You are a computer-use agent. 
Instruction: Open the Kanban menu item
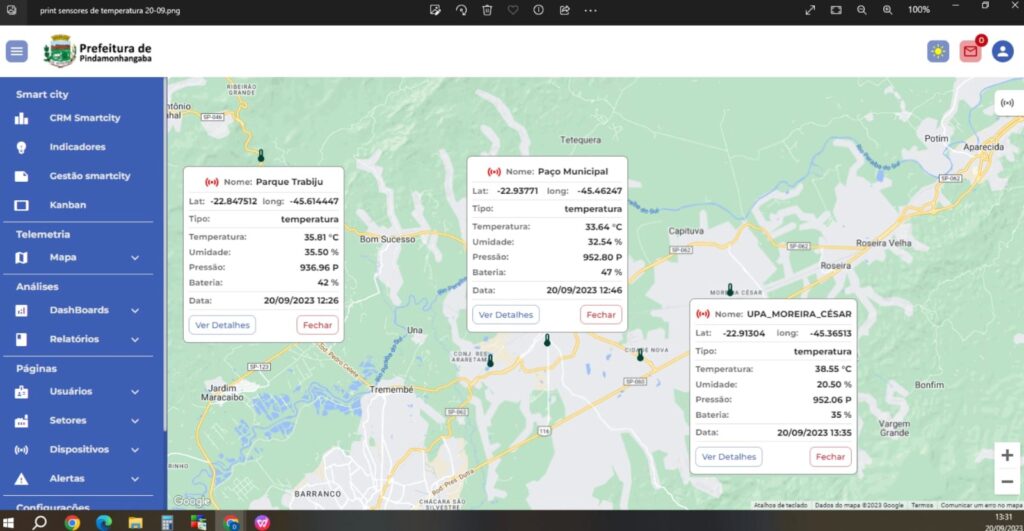coord(68,205)
